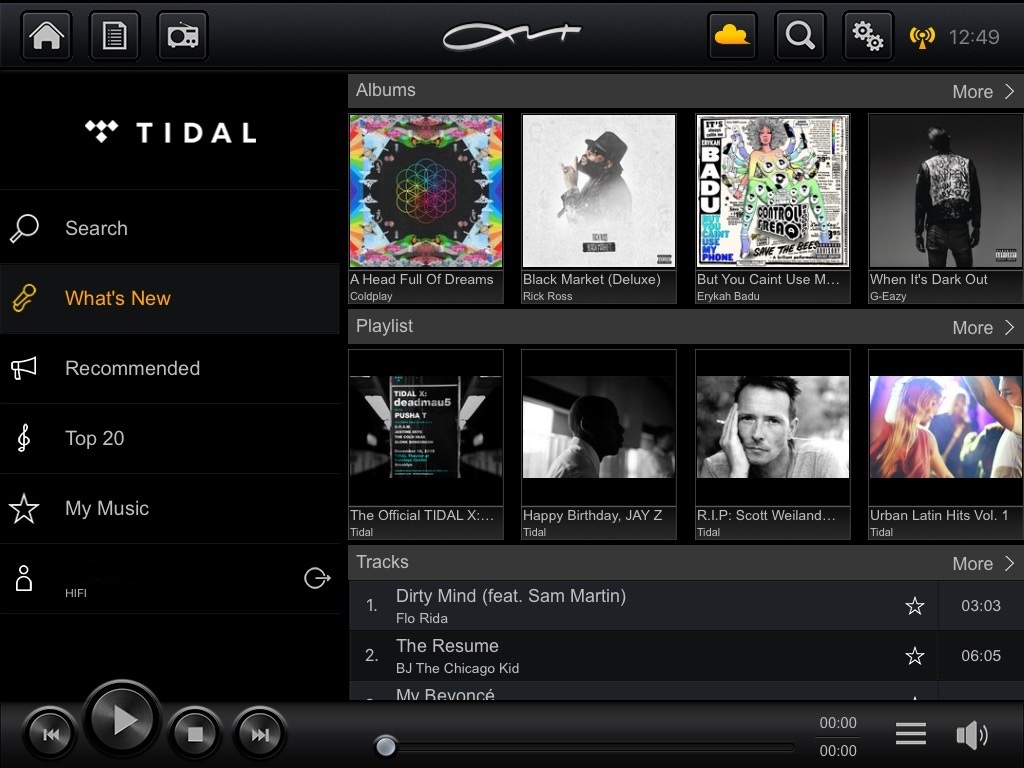Open the speaker volume control

pyautogui.click(x=972, y=735)
